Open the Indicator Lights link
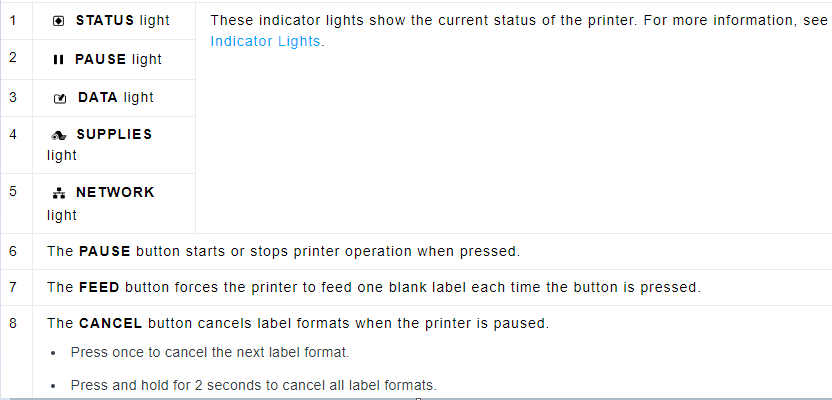 tap(266, 41)
